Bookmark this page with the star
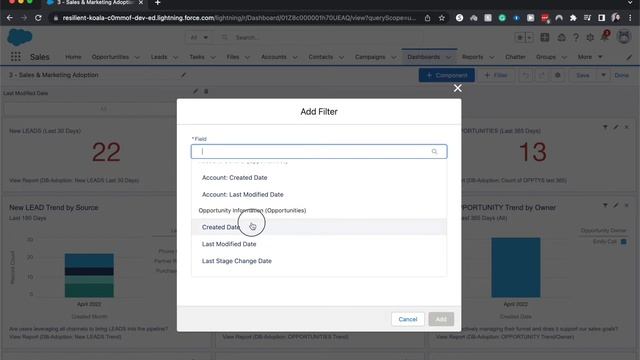The image size is (640, 360). [442, 18]
